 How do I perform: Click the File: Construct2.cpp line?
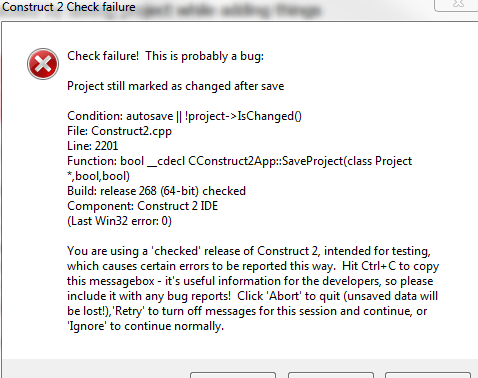click(x=119, y=131)
